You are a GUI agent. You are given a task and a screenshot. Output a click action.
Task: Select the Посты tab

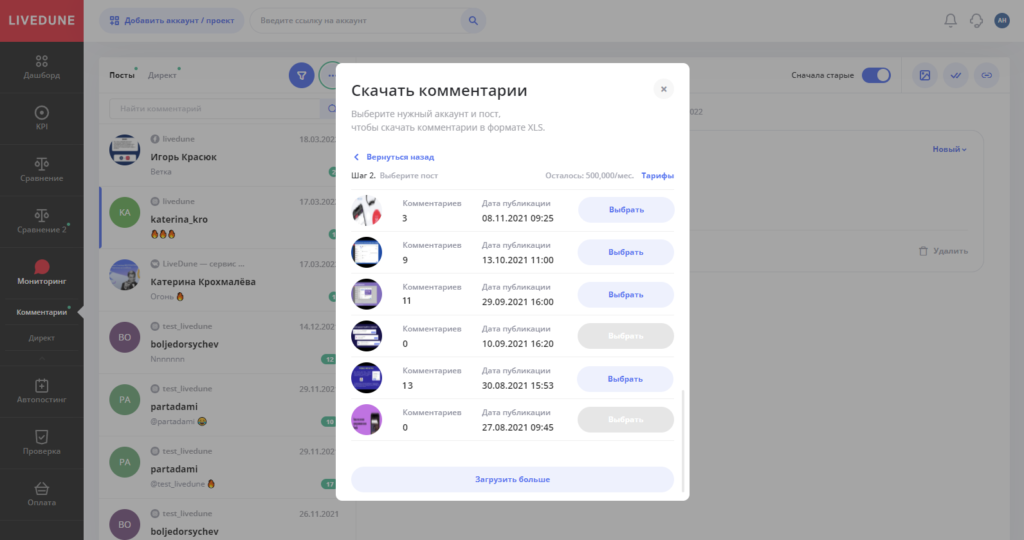pyautogui.click(x=121, y=75)
